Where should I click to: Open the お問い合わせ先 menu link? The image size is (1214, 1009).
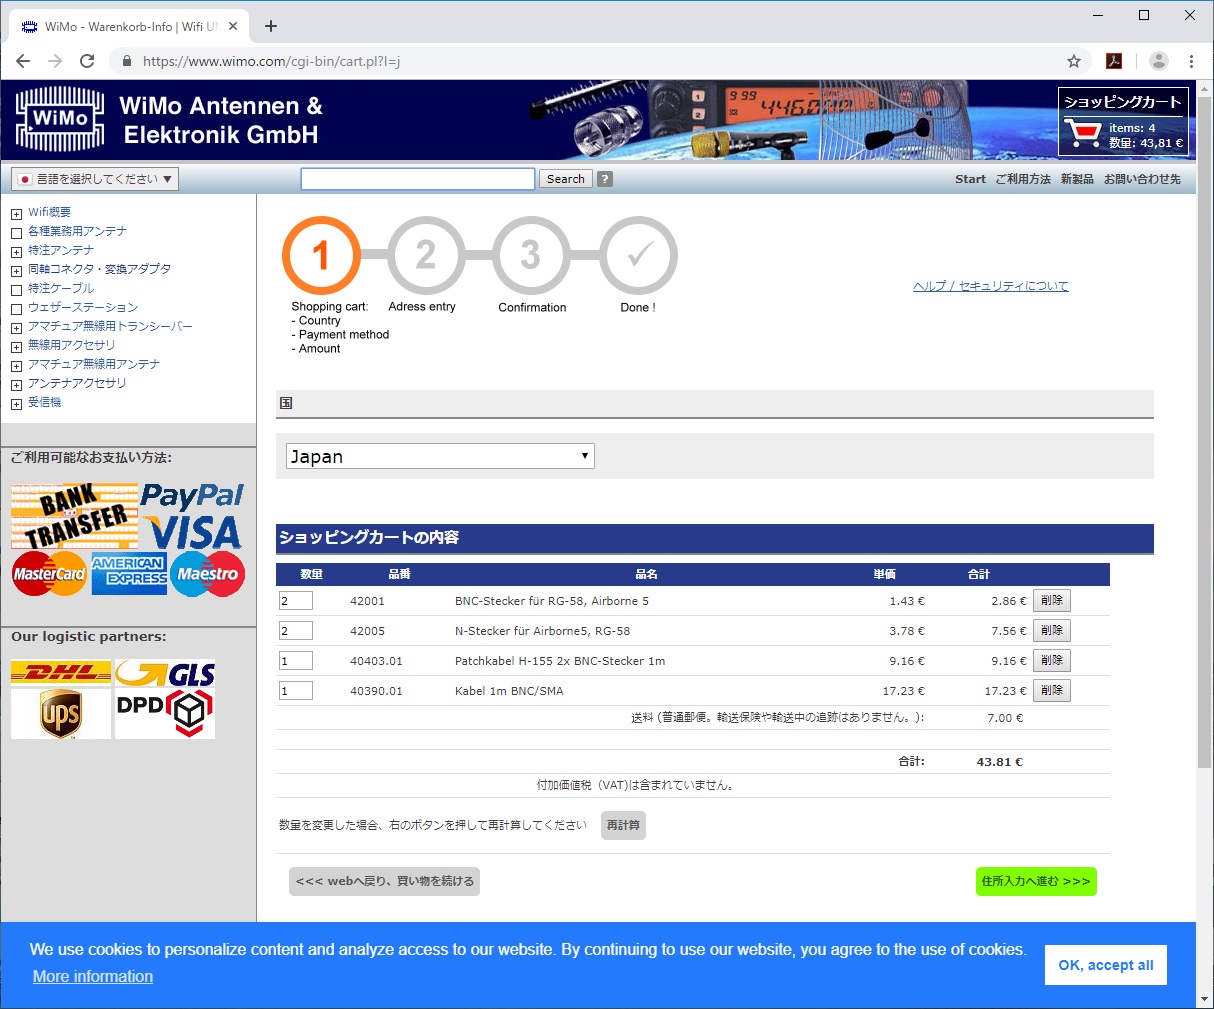1142,179
